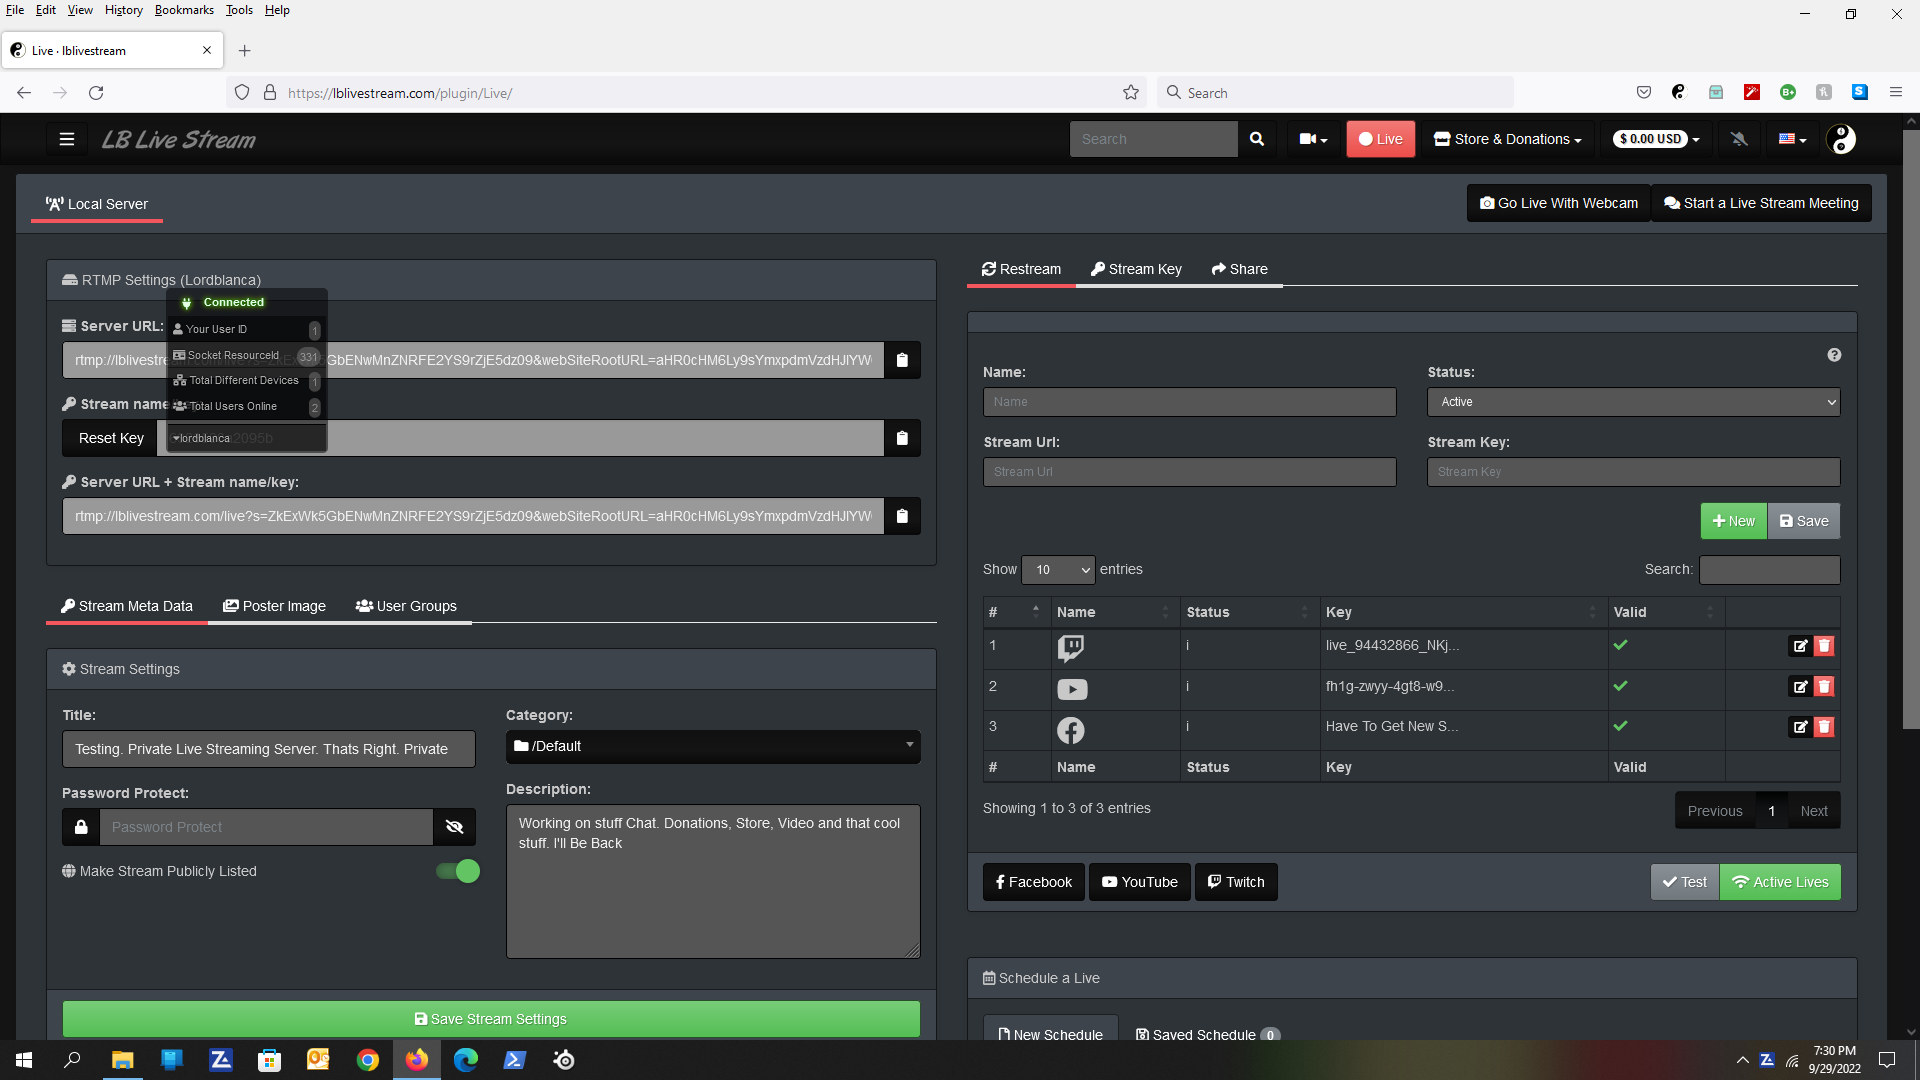Start a Live Stream Meeting
The image size is (1920, 1080).
pos(1760,202)
